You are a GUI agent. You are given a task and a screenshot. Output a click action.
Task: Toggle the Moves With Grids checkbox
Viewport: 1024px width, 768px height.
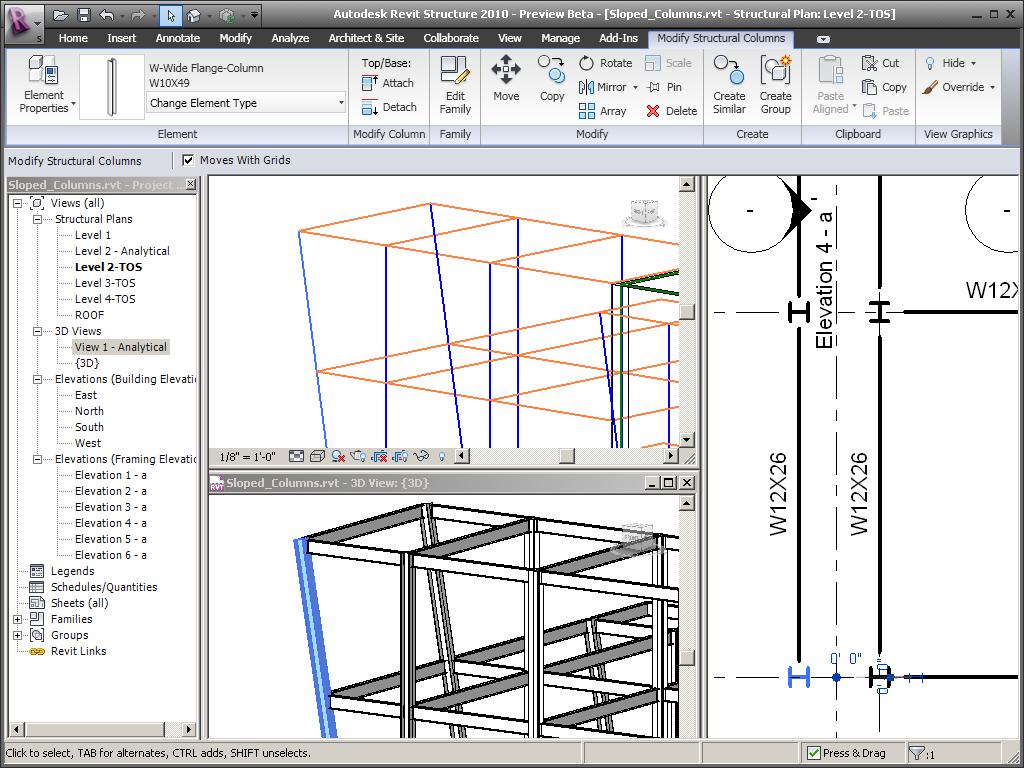(x=187, y=160)
